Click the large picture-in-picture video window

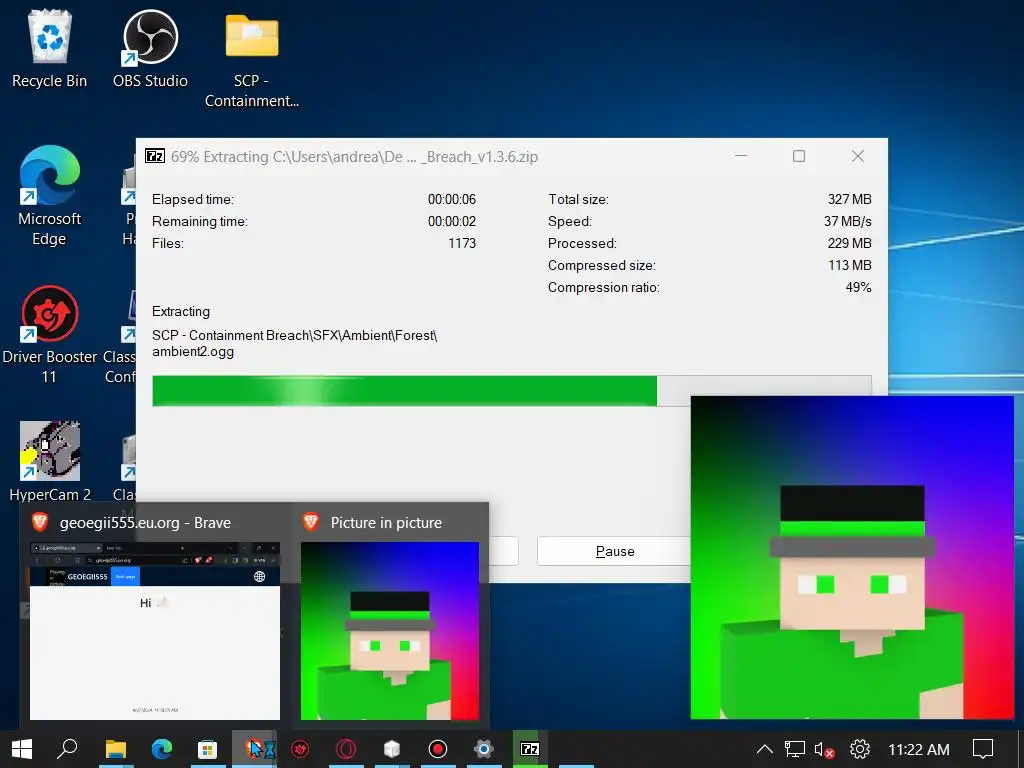point(852,557)
